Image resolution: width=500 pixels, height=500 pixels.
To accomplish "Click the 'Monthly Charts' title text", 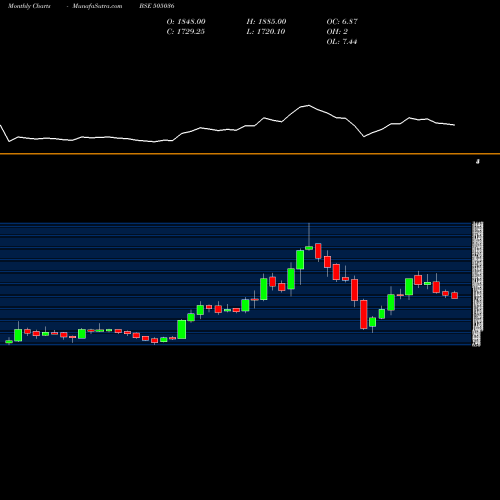I will pos(29,6).
